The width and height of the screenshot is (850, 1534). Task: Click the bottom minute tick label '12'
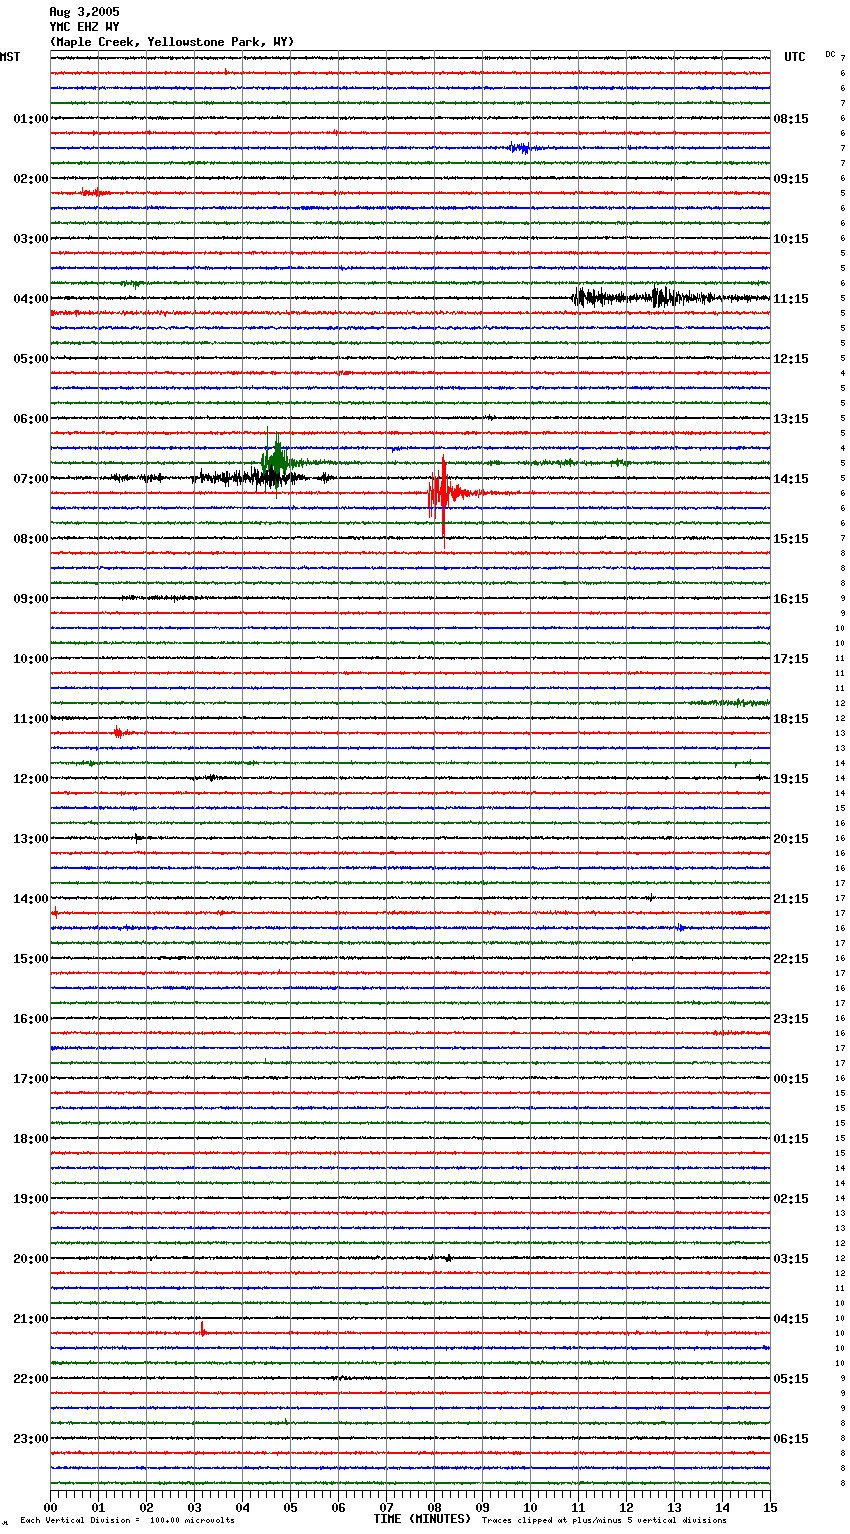(x=626, y=1507)
